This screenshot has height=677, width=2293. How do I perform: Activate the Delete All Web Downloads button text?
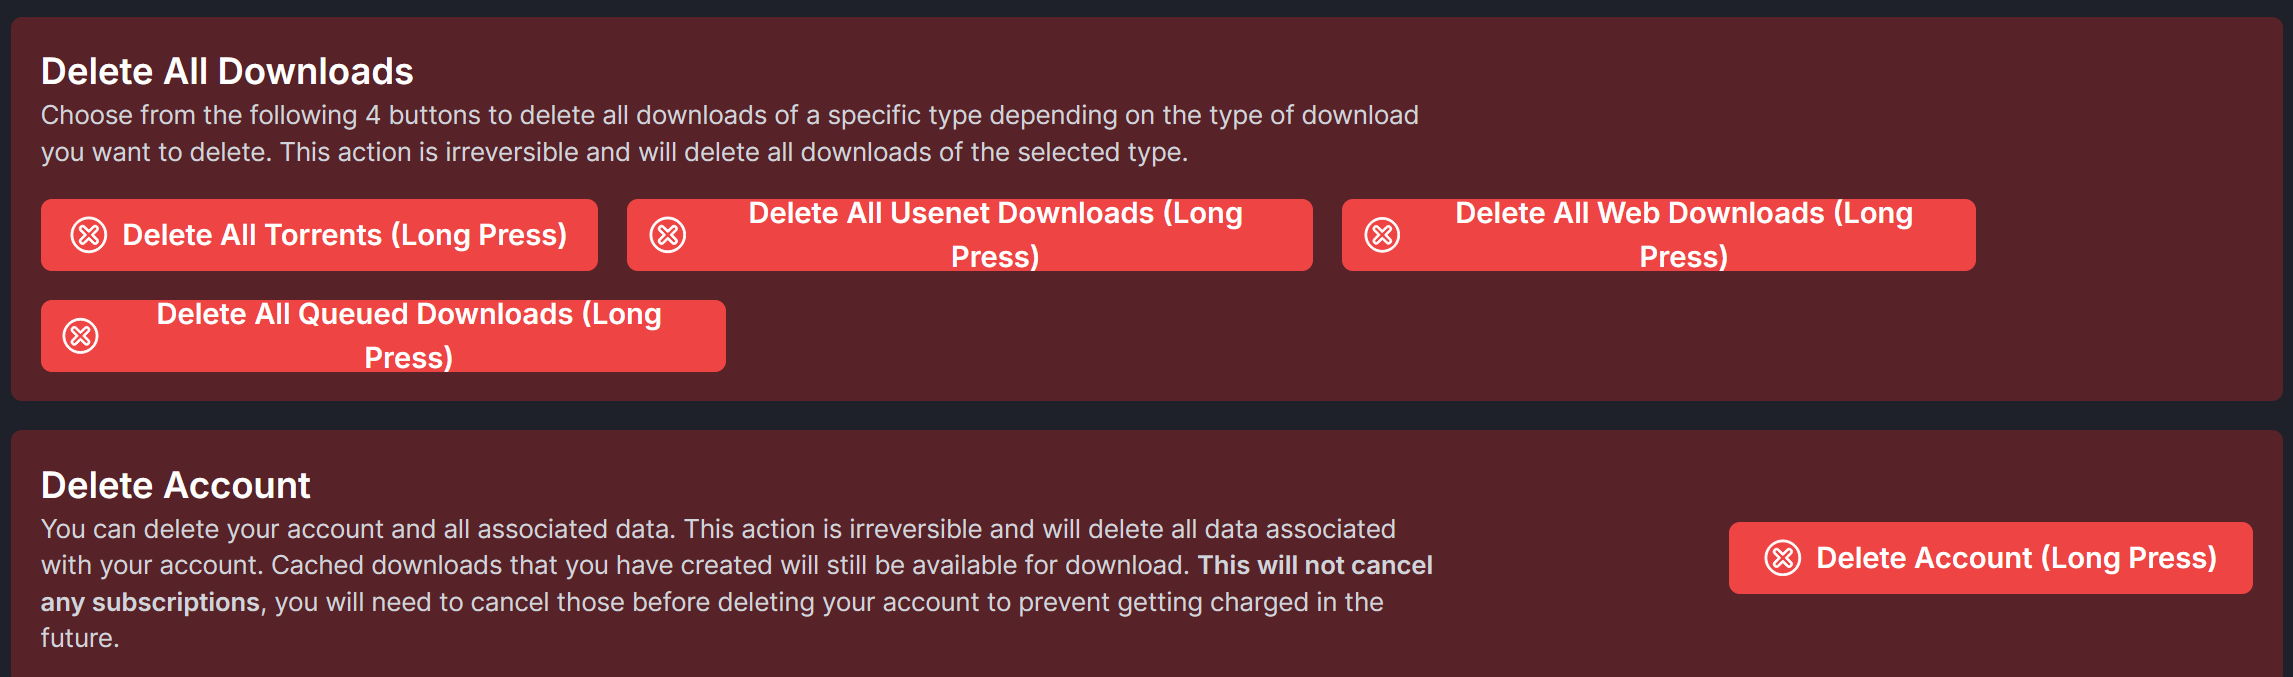point(1684,235)
